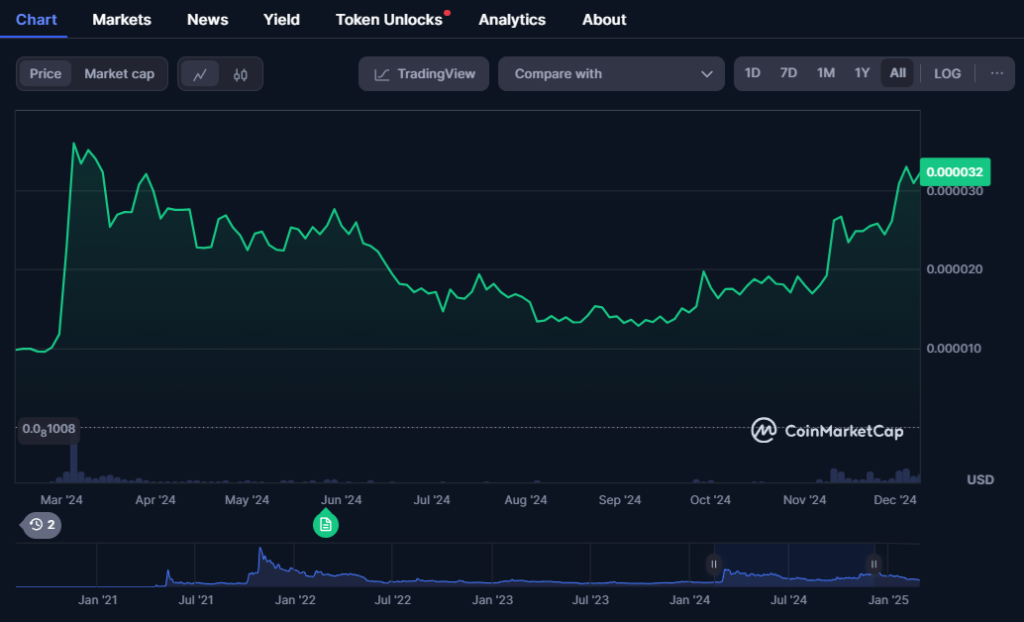
Task: Set range to 1Y
Action: point(862,73)
